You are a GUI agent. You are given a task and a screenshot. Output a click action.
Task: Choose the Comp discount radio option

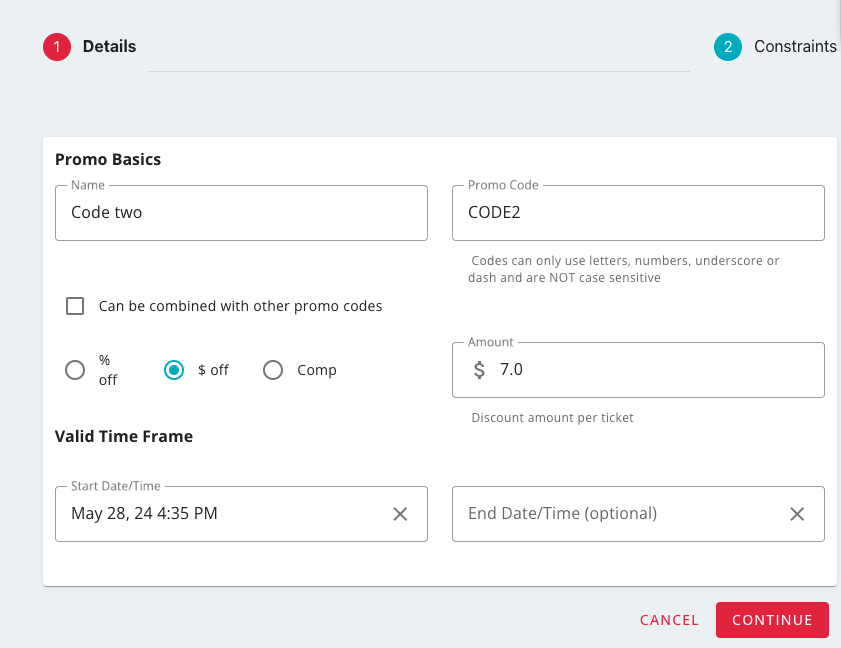(x=273, y=370)
